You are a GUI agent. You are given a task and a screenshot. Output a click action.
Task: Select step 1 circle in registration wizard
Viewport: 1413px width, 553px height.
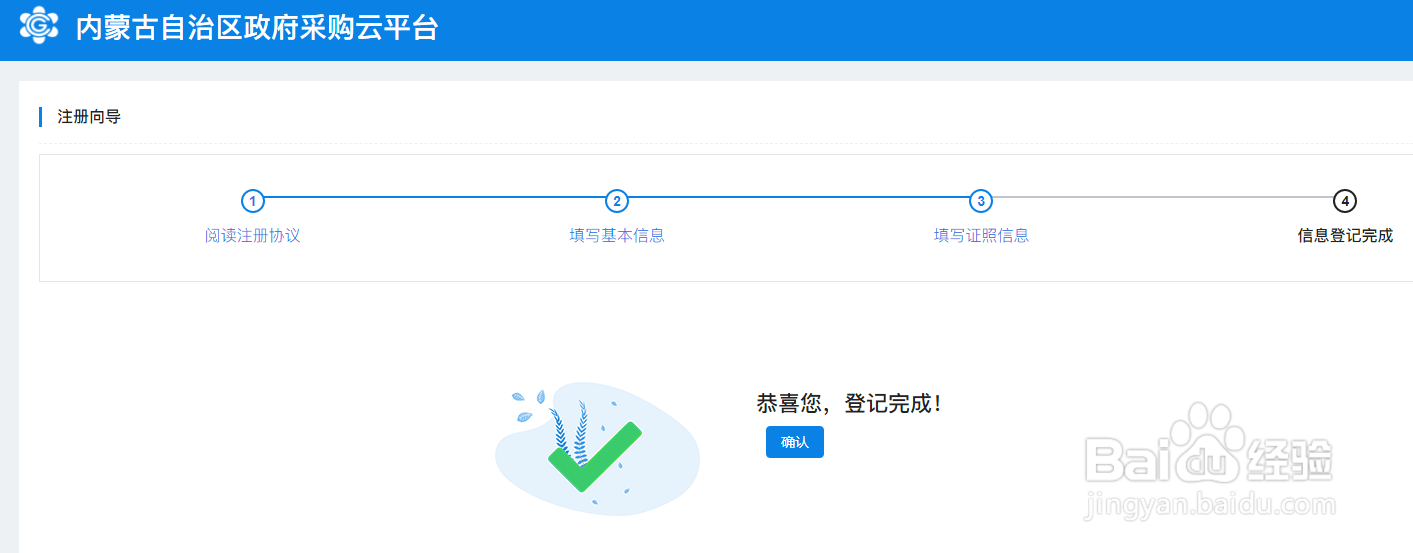[253, 201]
